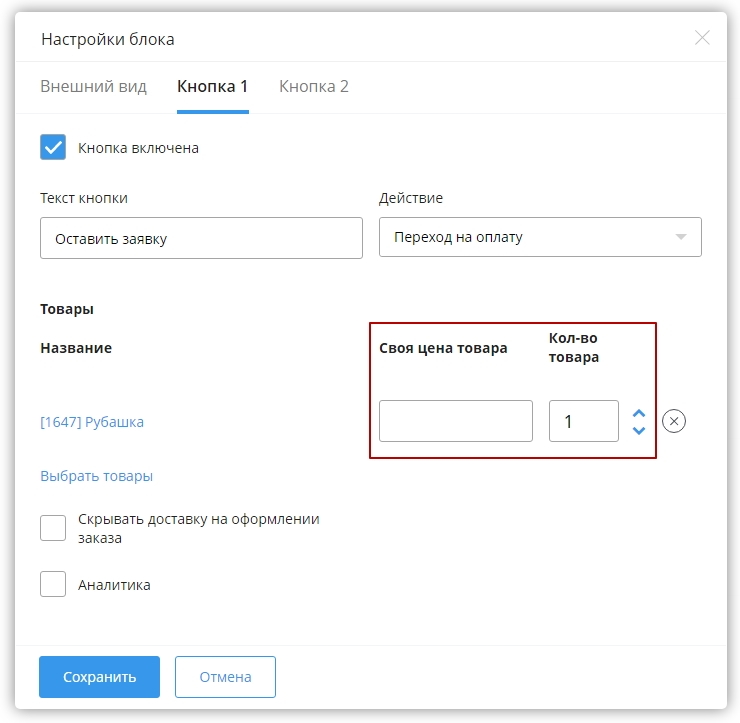The height and width of the screenshot is (723, 740).
Task: Open the Кнопка 2 tab
Action: click(313, 86)
